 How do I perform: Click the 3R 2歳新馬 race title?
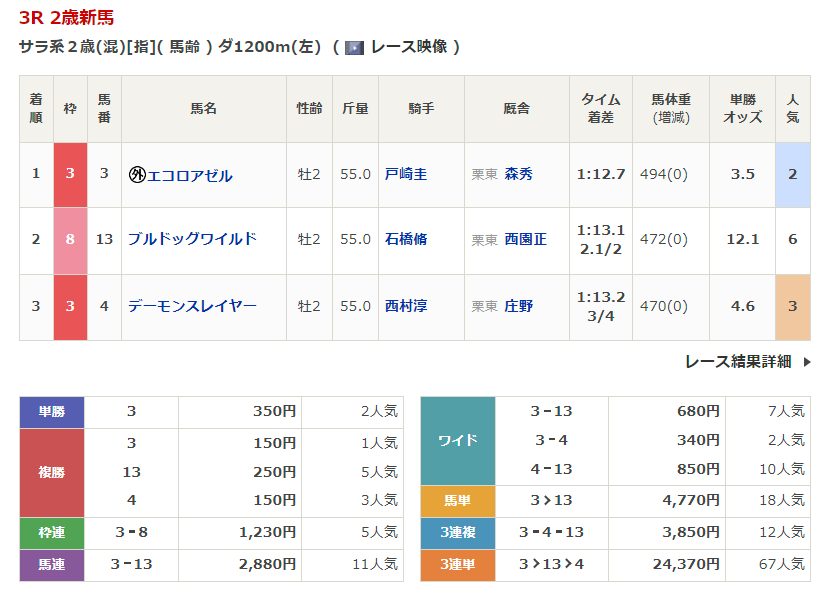pos(66,17)
